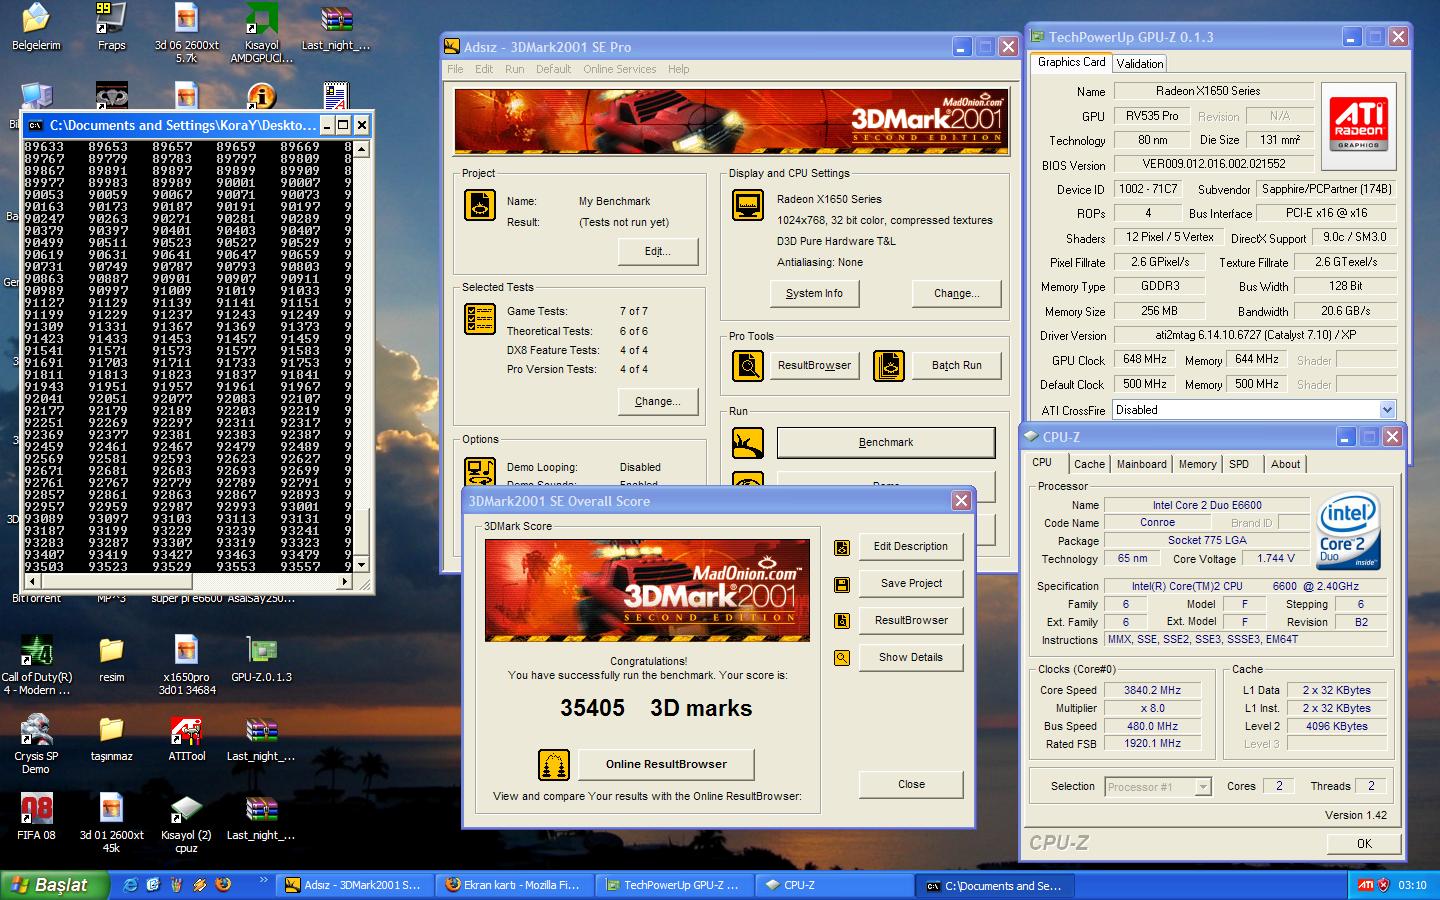Viewport: 1440px width, 900px height.
Task: Launch Crysis SP Demo shortcut
Action: tap(36, 745)
